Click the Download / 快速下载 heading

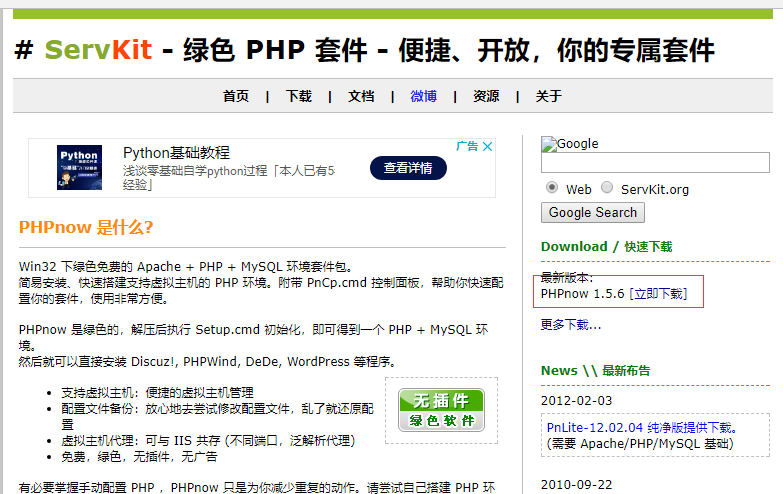point(606,246)
